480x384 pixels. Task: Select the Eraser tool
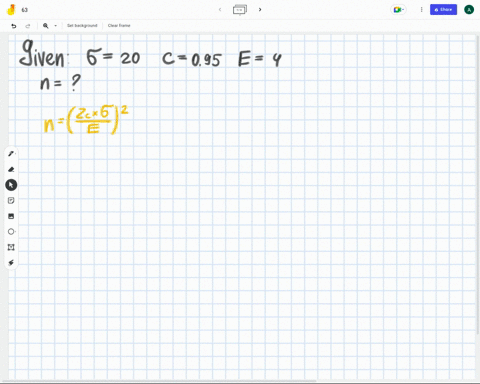tap(11, 169)
